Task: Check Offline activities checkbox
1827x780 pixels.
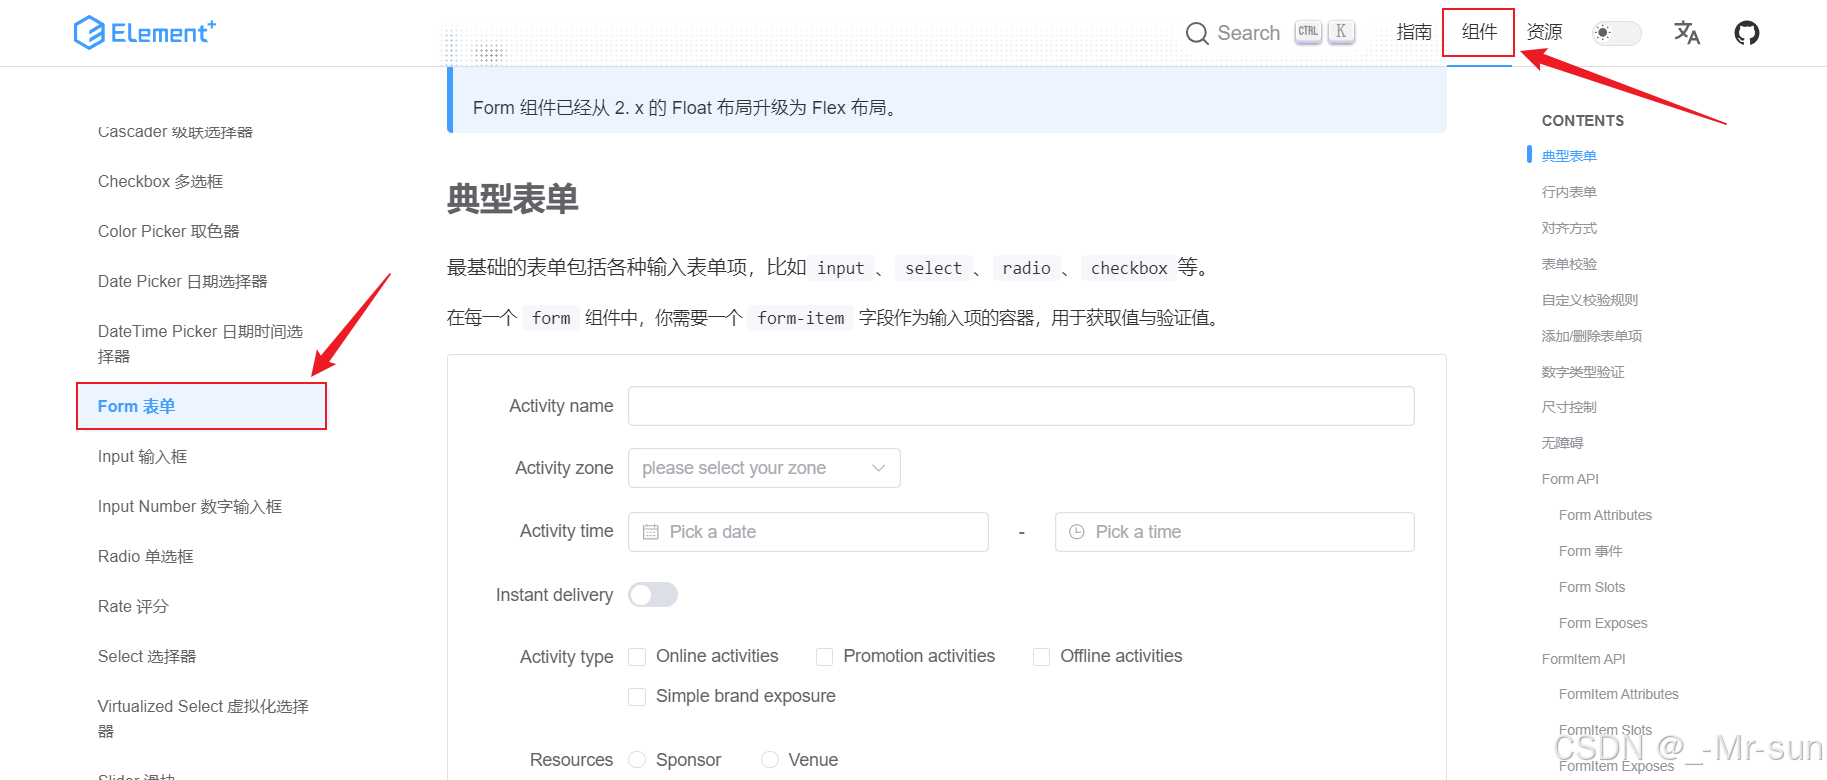Action: tap(1041, 656)
